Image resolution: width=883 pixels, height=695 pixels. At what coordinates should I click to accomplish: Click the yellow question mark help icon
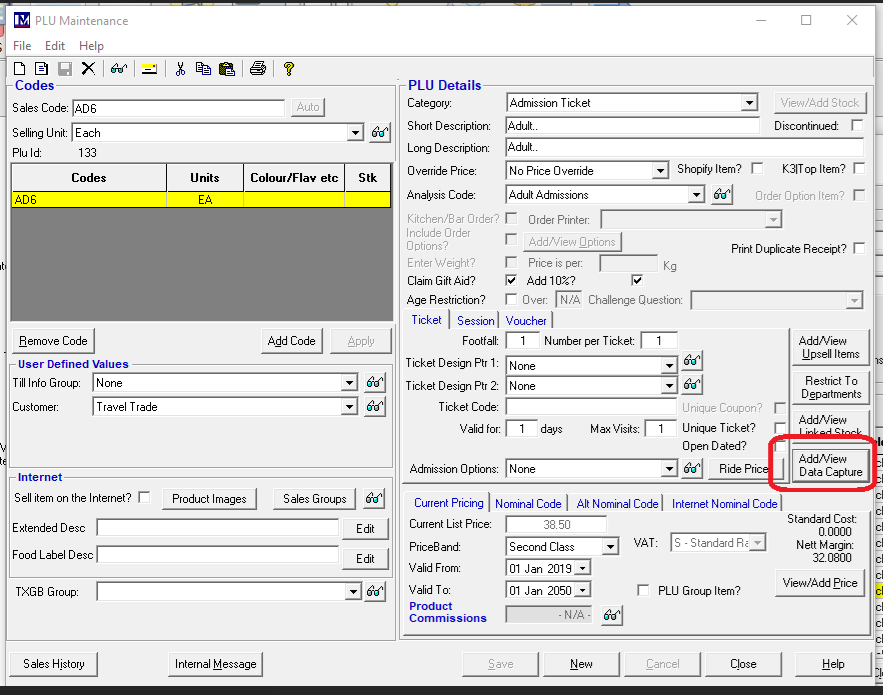pos(288,69)
